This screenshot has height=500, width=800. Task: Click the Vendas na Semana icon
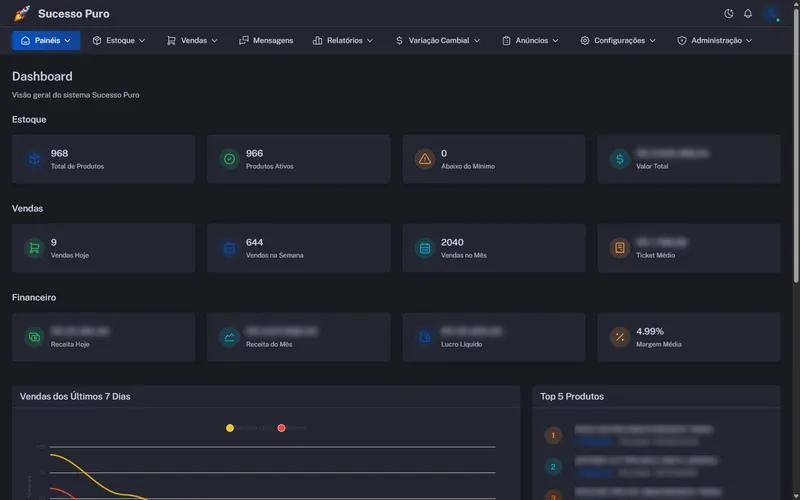coord(230,248)
